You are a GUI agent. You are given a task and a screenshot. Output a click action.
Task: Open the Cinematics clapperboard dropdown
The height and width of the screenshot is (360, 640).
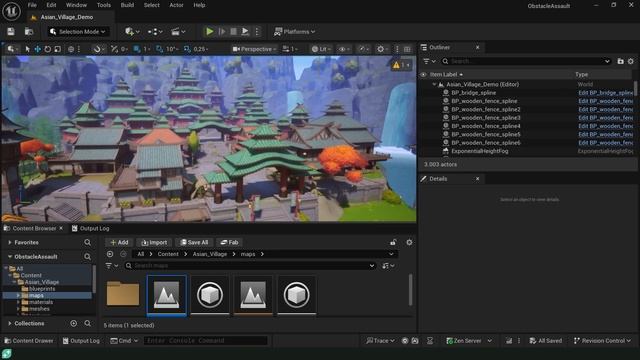tap(178, 31)
